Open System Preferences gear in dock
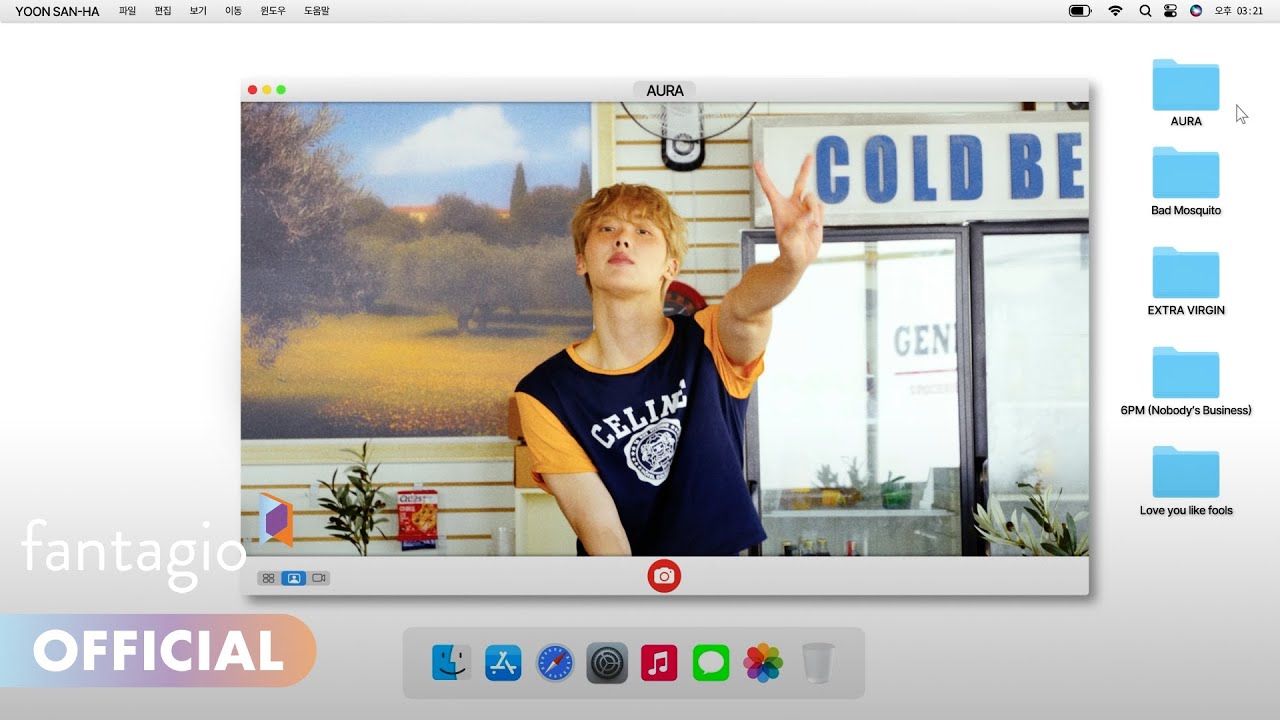 pyautogui.click(x=607, y=662)
